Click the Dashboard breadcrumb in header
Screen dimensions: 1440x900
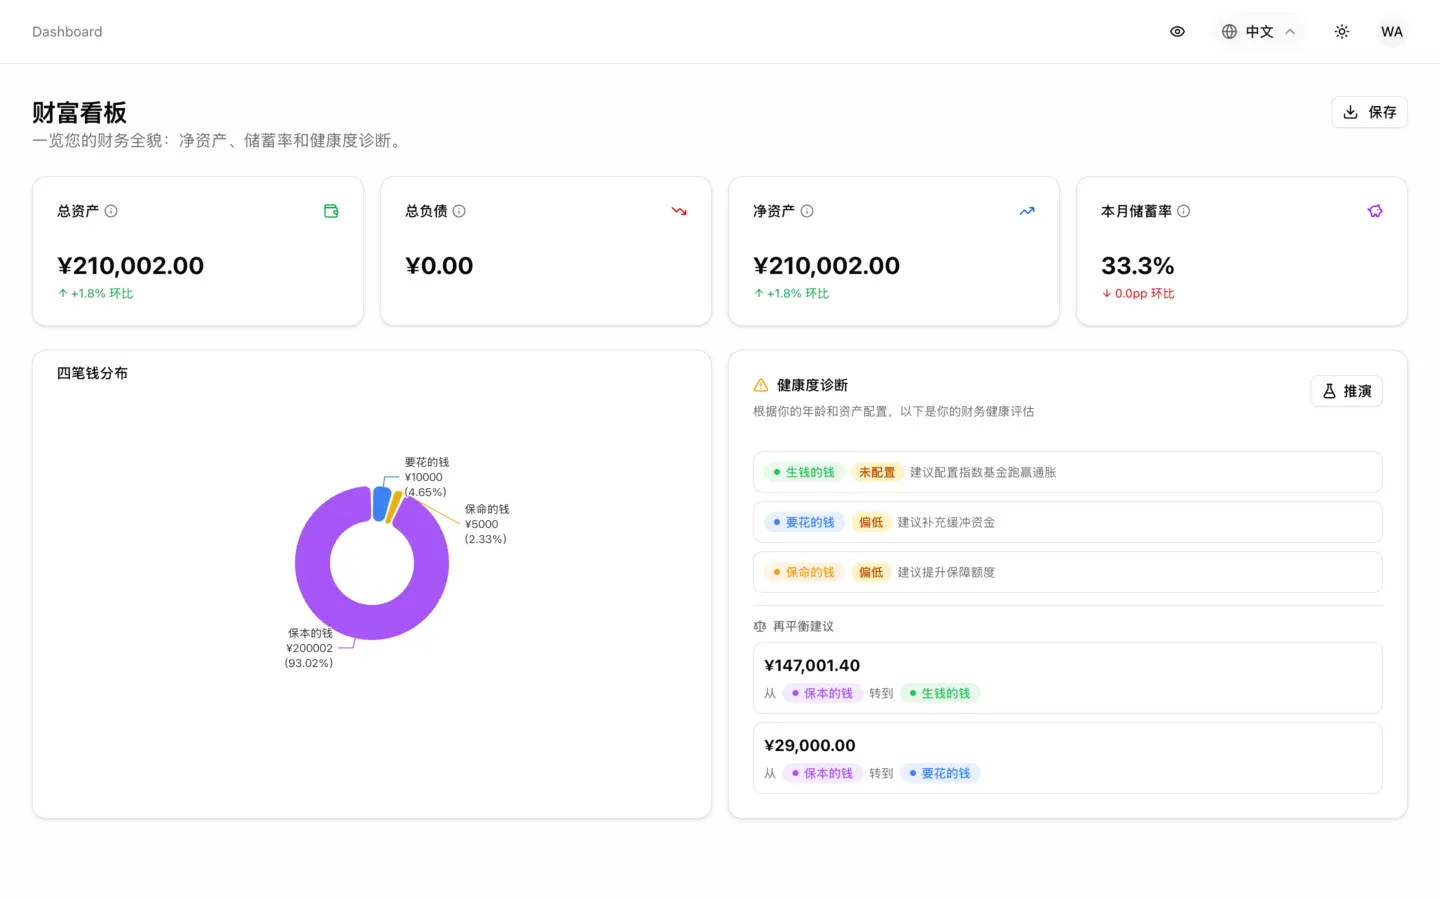point(67,32)
